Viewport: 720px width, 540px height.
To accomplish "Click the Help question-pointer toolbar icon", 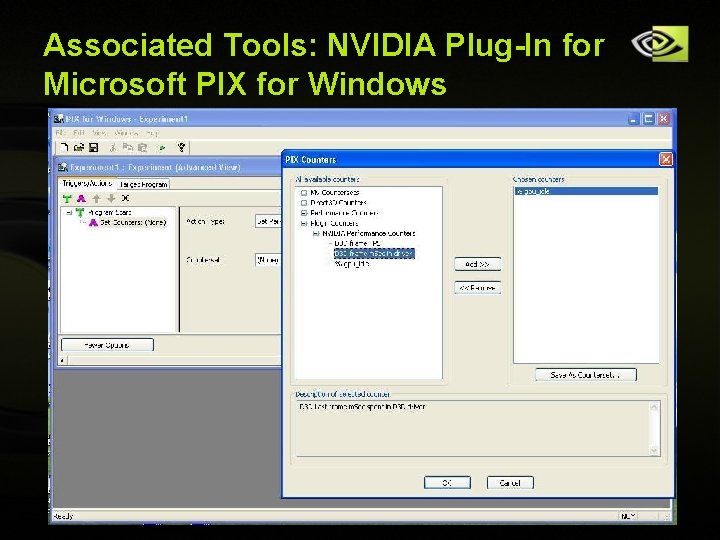I will pyautogui.click(x=181, y=147).
